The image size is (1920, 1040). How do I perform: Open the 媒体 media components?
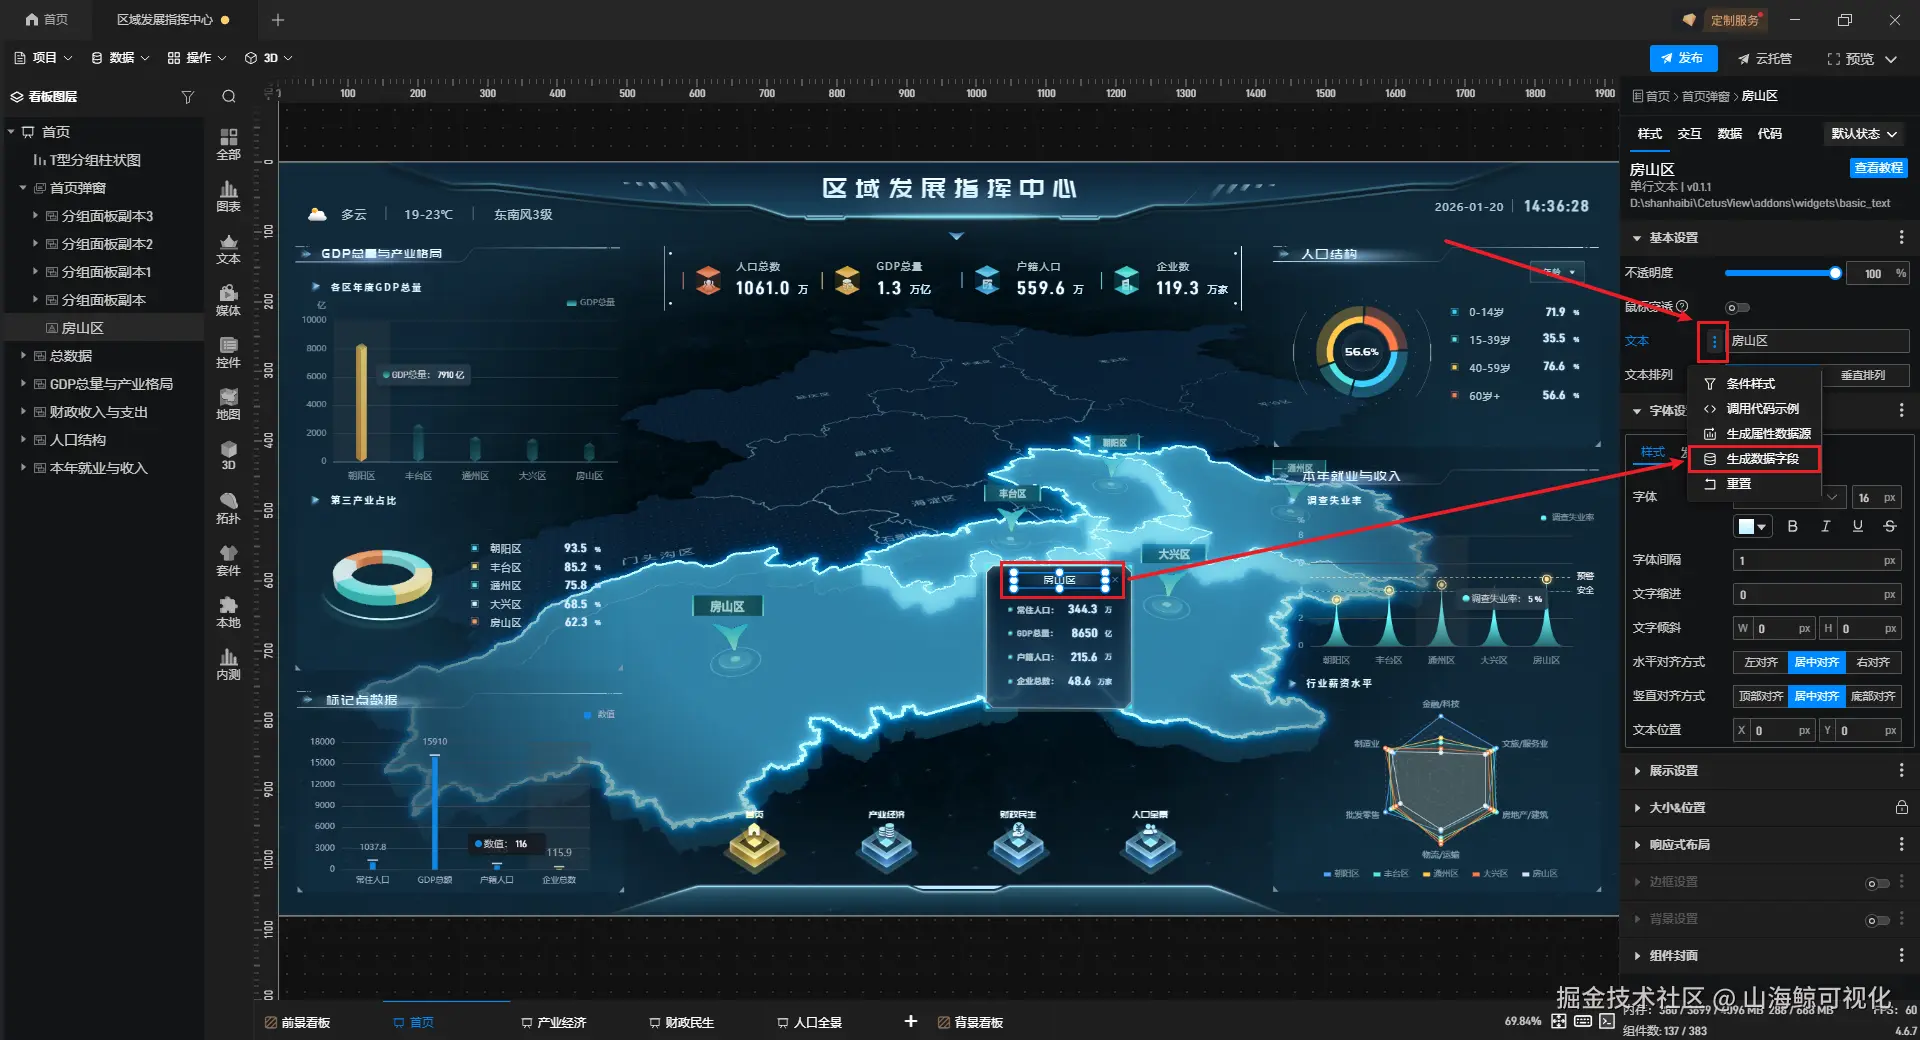click(x=229, y=299)
